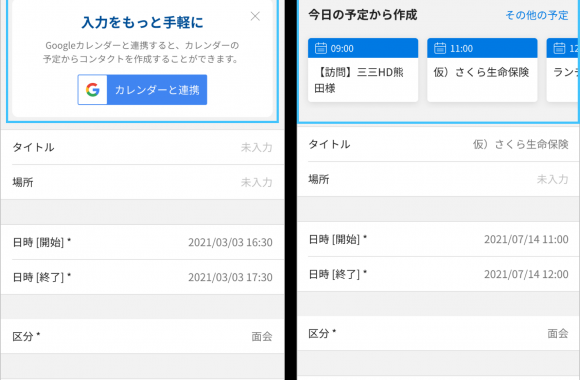Viewport: 580px width, 380px height.
Task: Connect with カレンダーと連携 button
Action: click(142, 90)
